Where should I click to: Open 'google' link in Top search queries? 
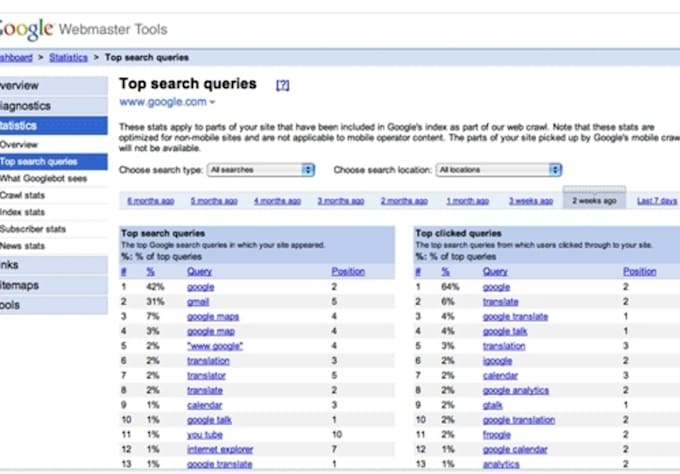[x=200, y=287]
